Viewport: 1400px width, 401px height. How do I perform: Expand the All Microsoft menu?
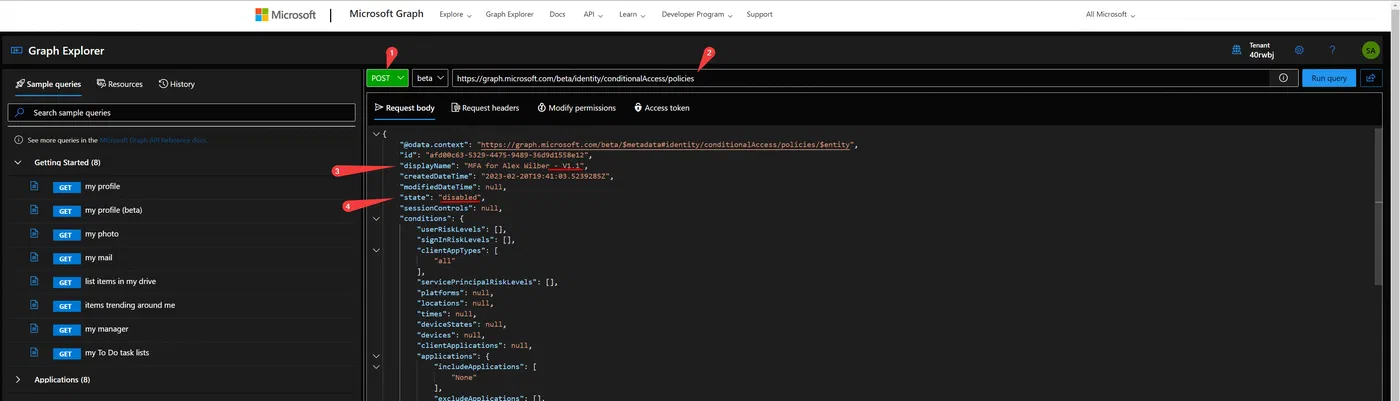click(1110, 15)
